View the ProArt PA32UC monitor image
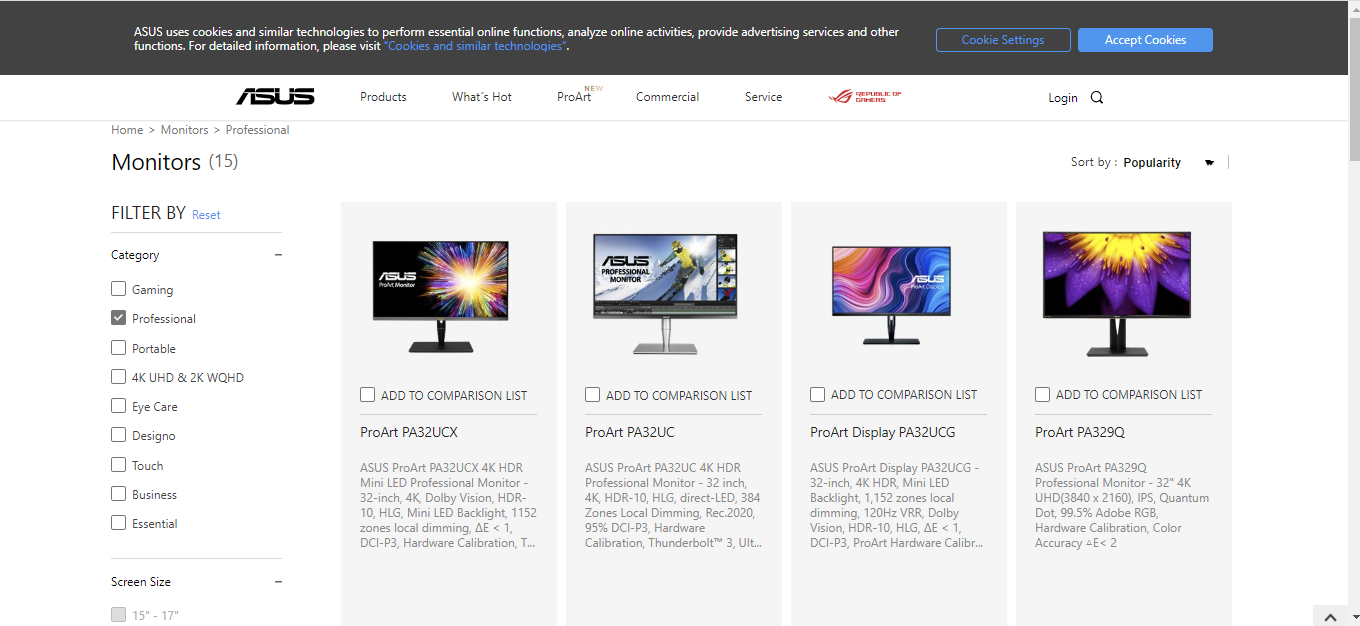The image size is (1360, 626). tap(665, 294)
